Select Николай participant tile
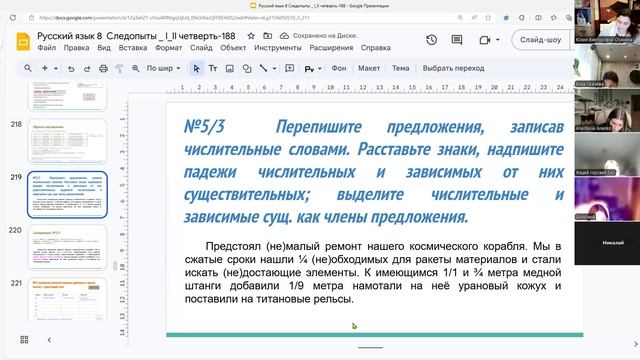This screenshot has height=360, width=640. 607,243
